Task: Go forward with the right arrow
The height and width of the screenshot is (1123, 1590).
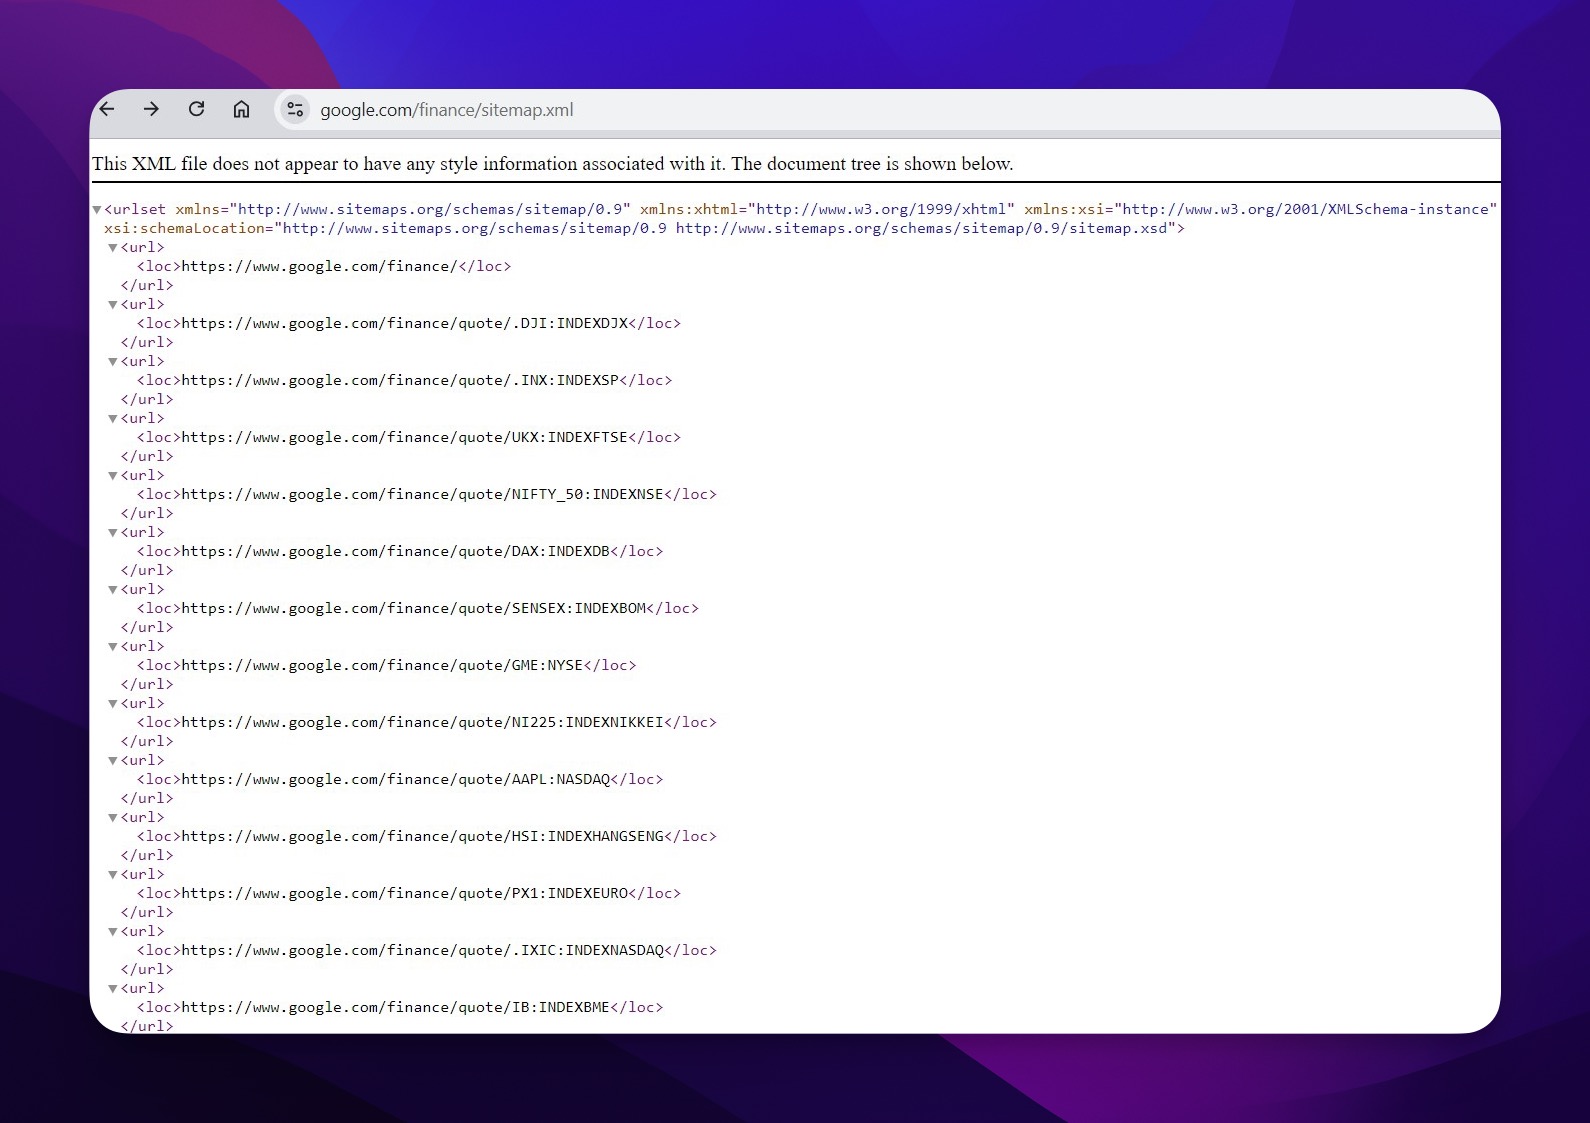Action: click(151, 109)
